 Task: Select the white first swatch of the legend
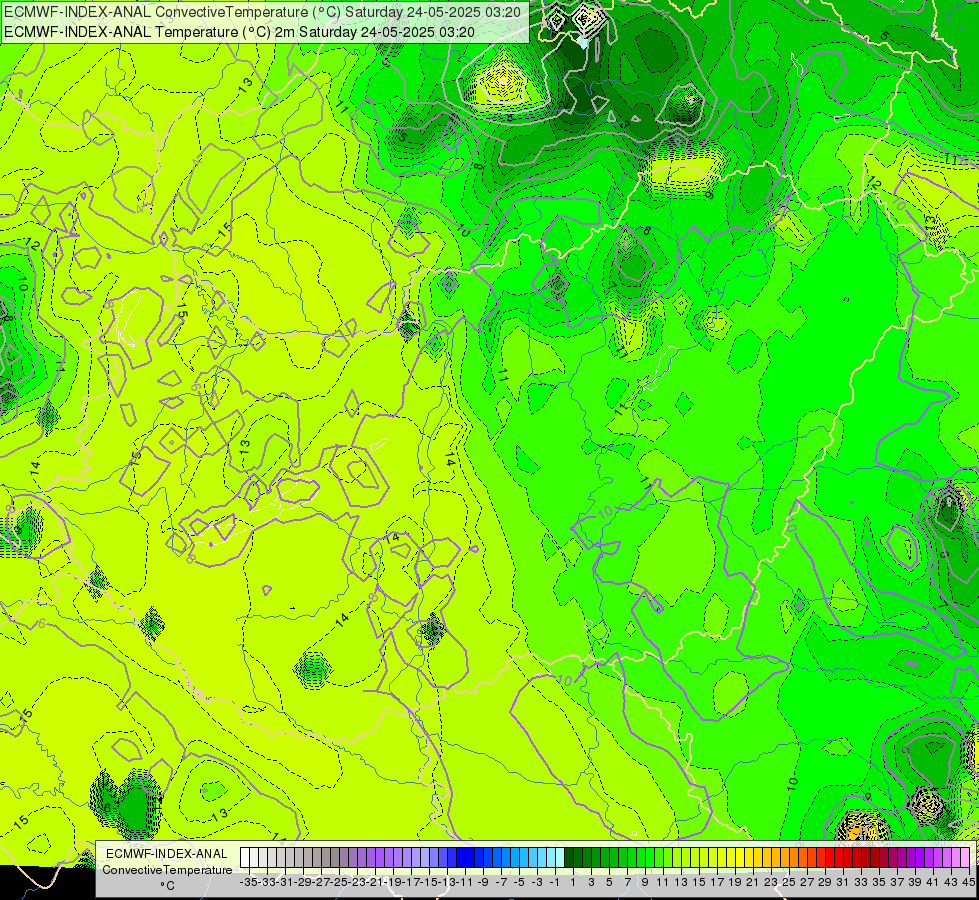(245, 858)
